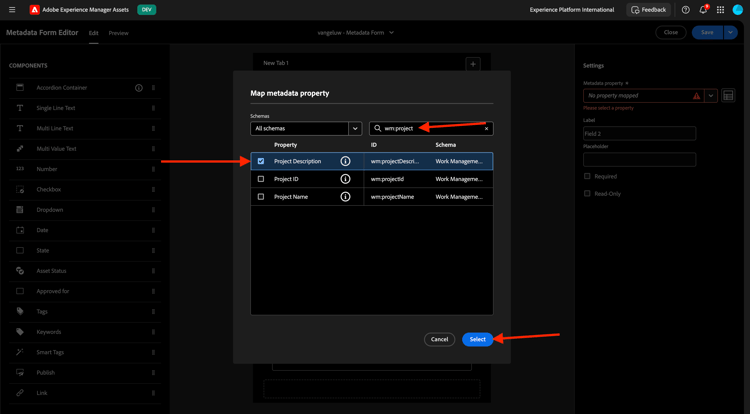The image size is (750, 414).
Task: Clear the wm:project search text
Action: tap(486, 129)
